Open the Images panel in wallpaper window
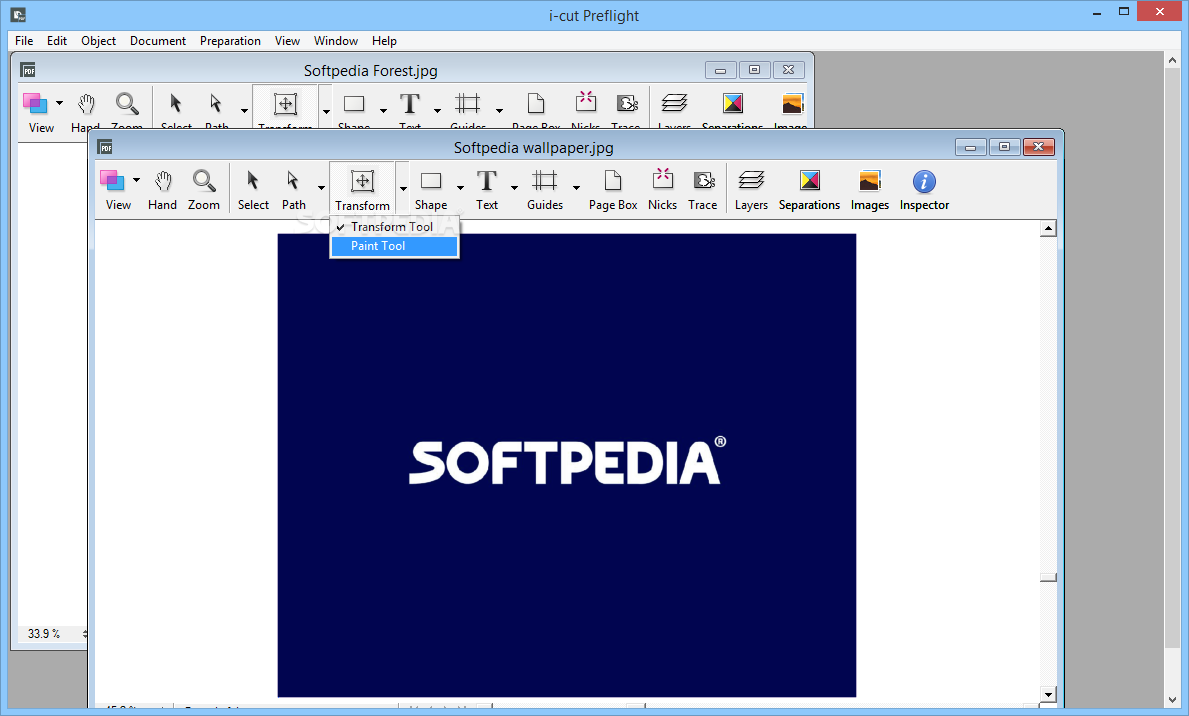1189x716 pixels. (870, 190)
